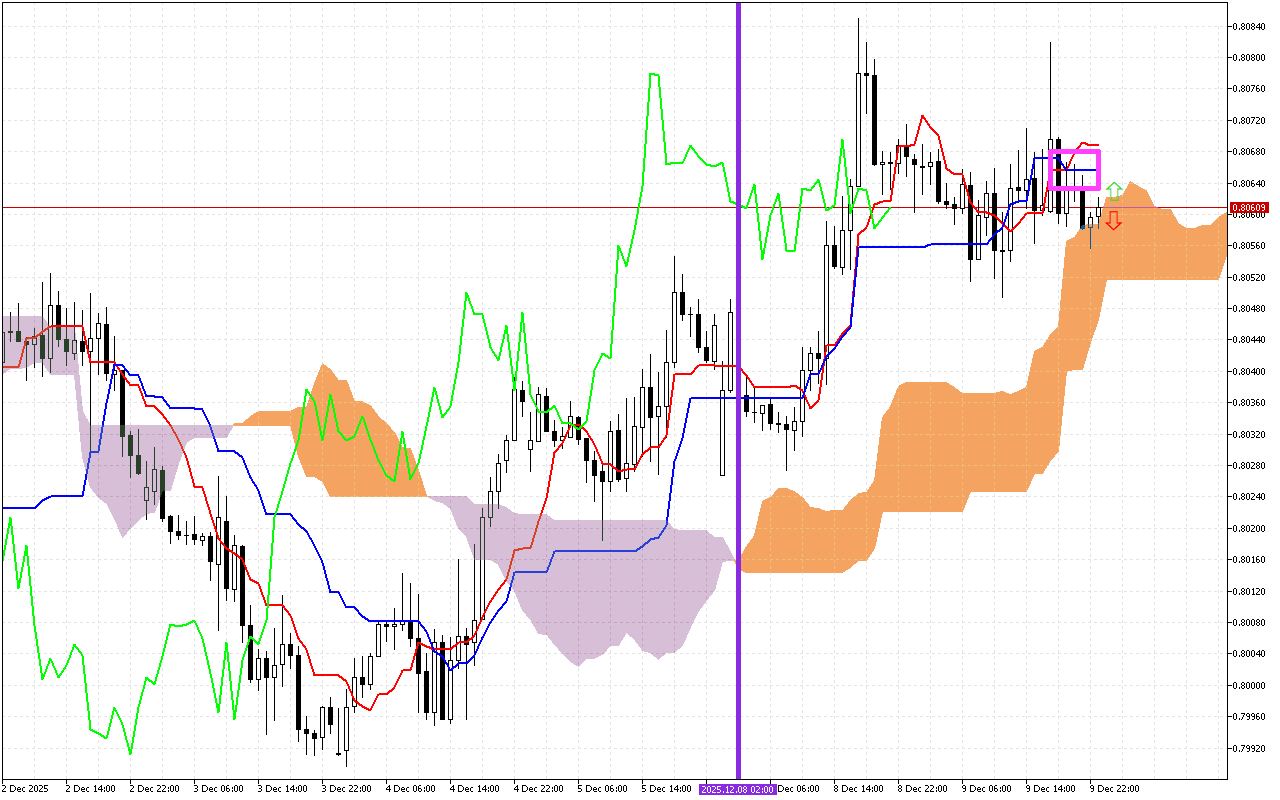Click the 0.80840 price axis label
This screenshot has width=1280, height=800.
[1249, 26]
